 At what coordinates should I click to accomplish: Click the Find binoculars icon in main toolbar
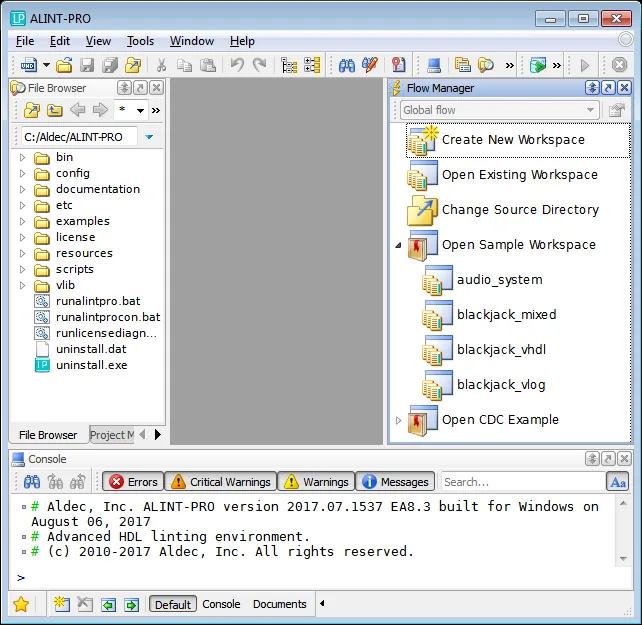click(x=346, y=65)
